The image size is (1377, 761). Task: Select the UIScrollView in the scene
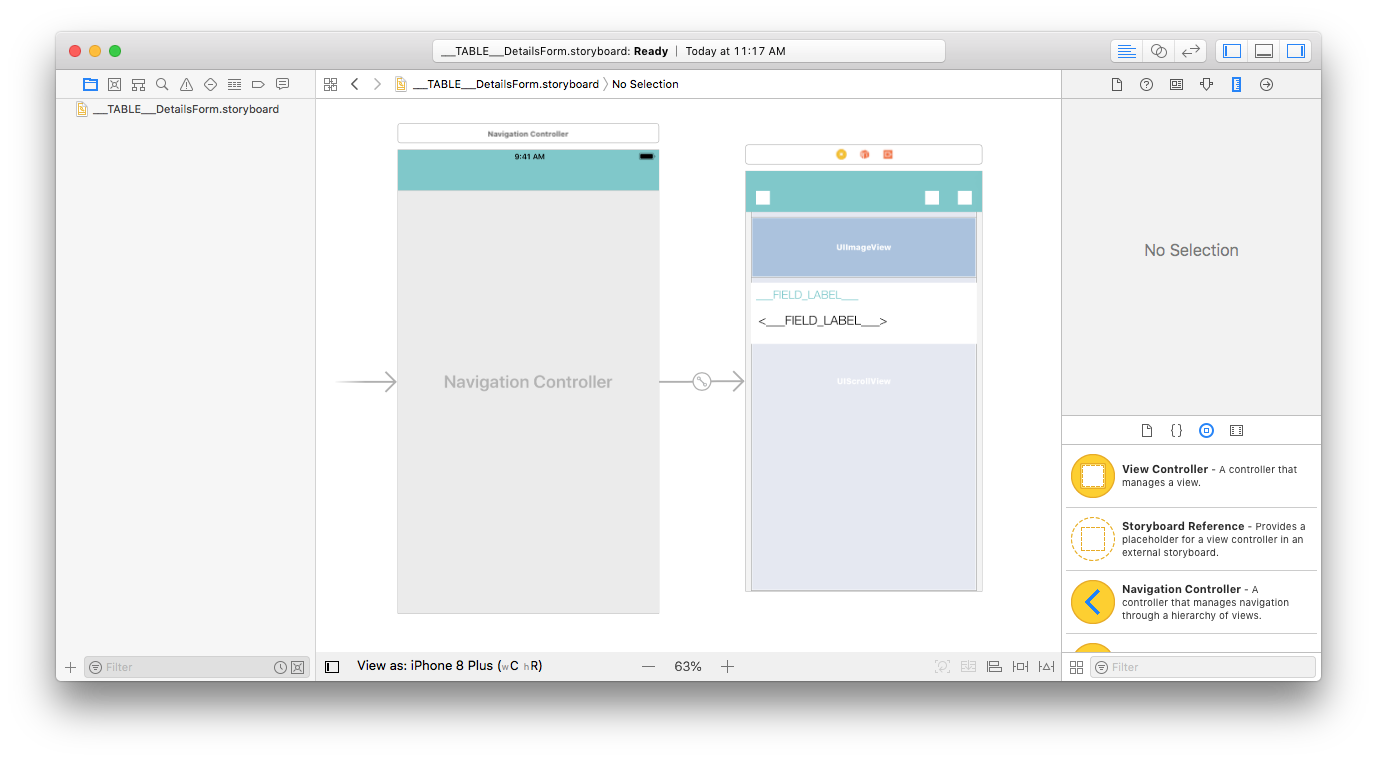pos(864,467)
